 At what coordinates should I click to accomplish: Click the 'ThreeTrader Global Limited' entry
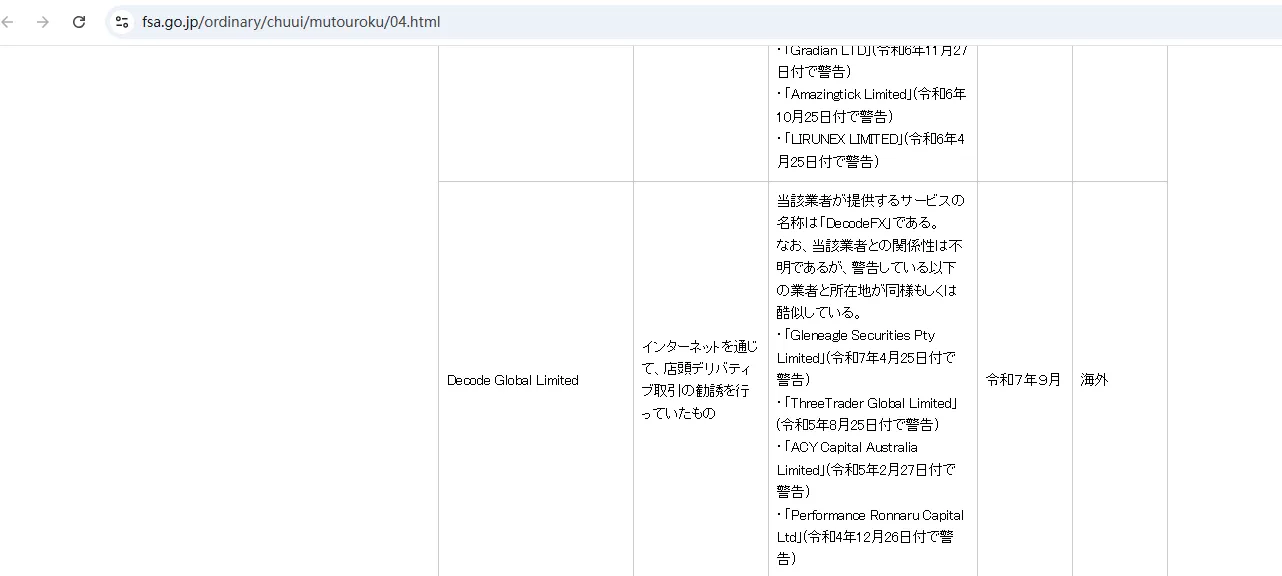point(872,403)
